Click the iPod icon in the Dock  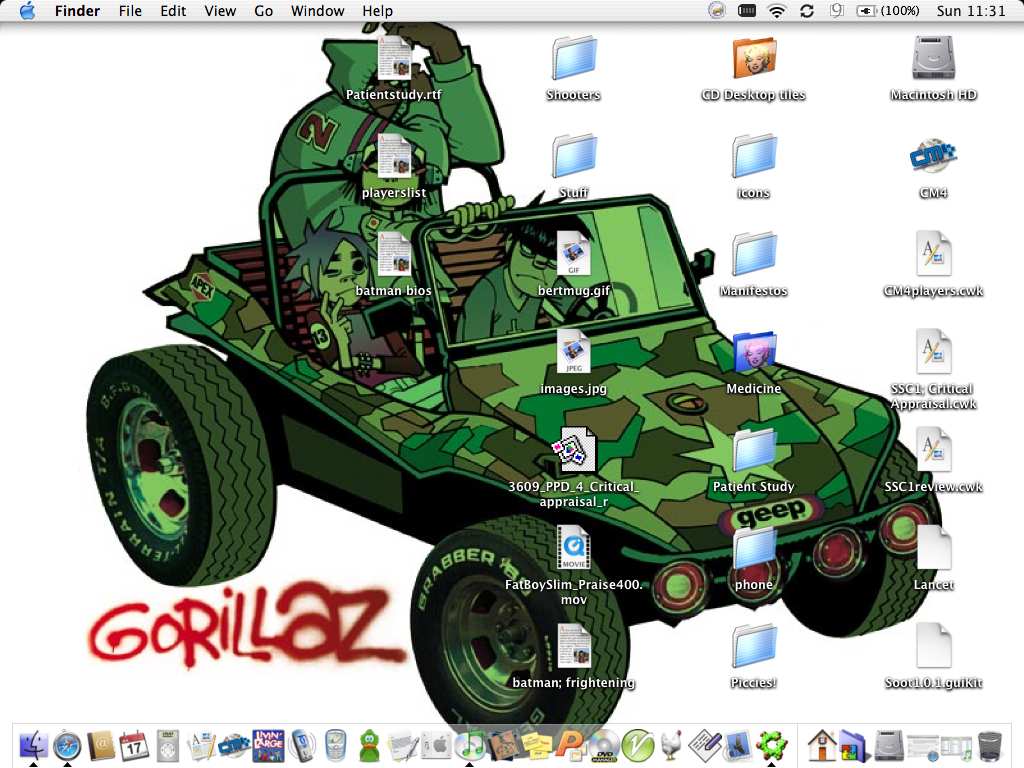pyautogui.click(x=168, y=745)
